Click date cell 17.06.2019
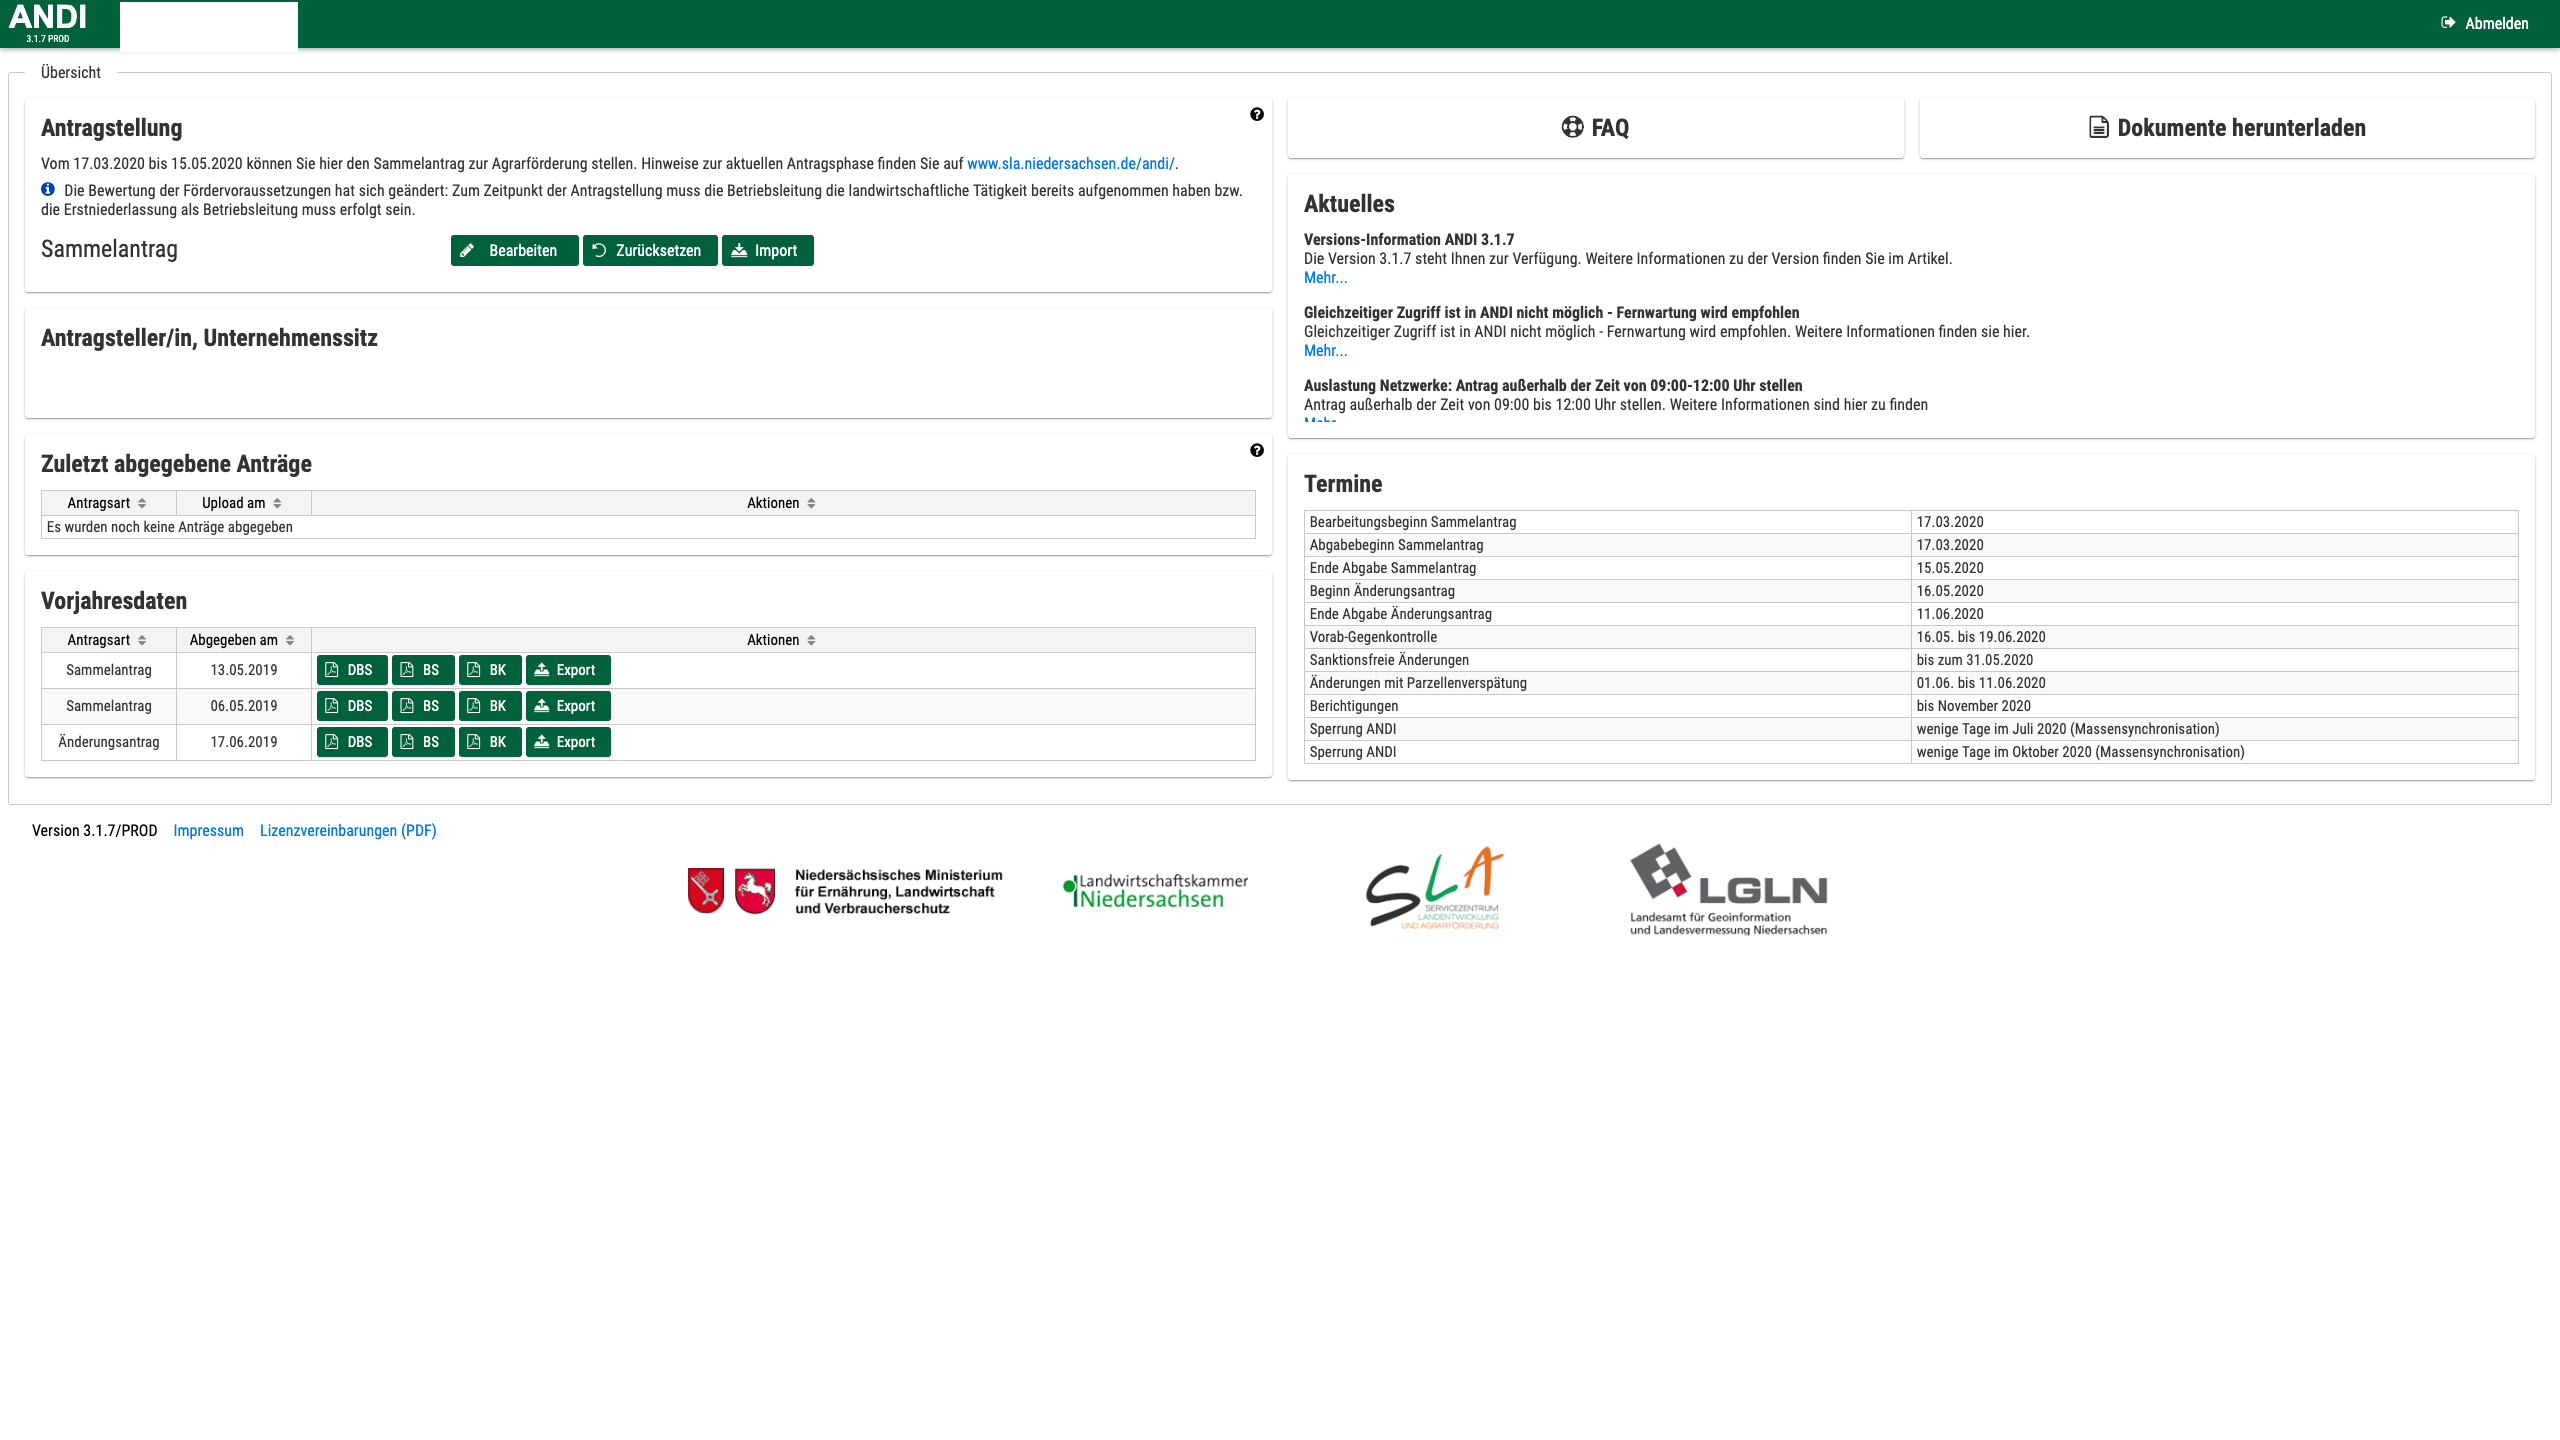The height and width of the screenshot is (1440, 2560). [x=244, y=742]
